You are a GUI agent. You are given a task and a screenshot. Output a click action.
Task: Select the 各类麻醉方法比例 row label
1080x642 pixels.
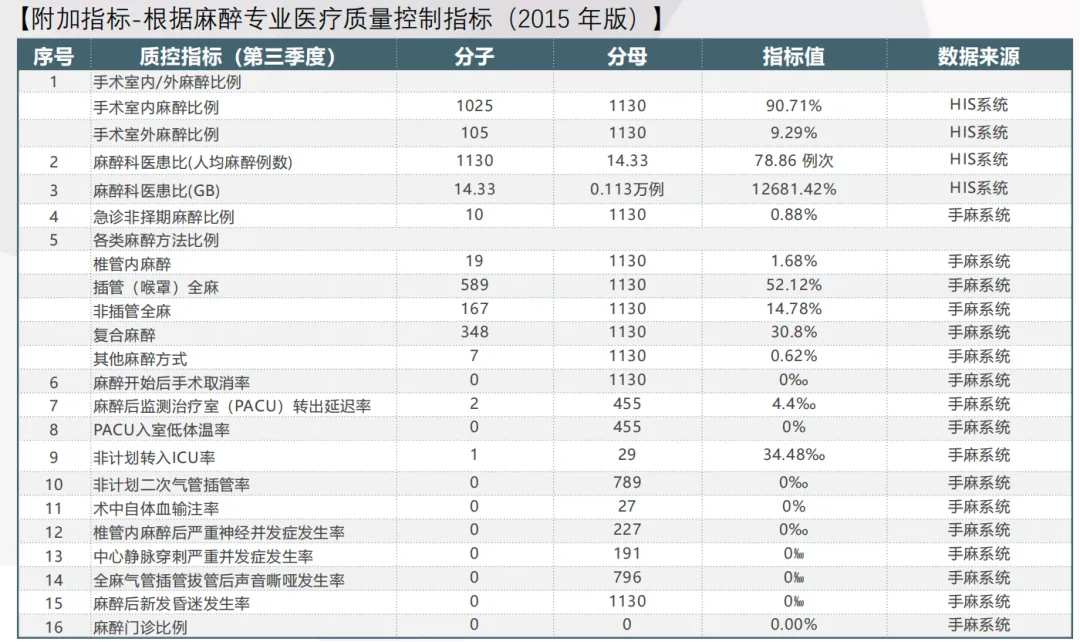pyautogui.click(x=156, y=240)
